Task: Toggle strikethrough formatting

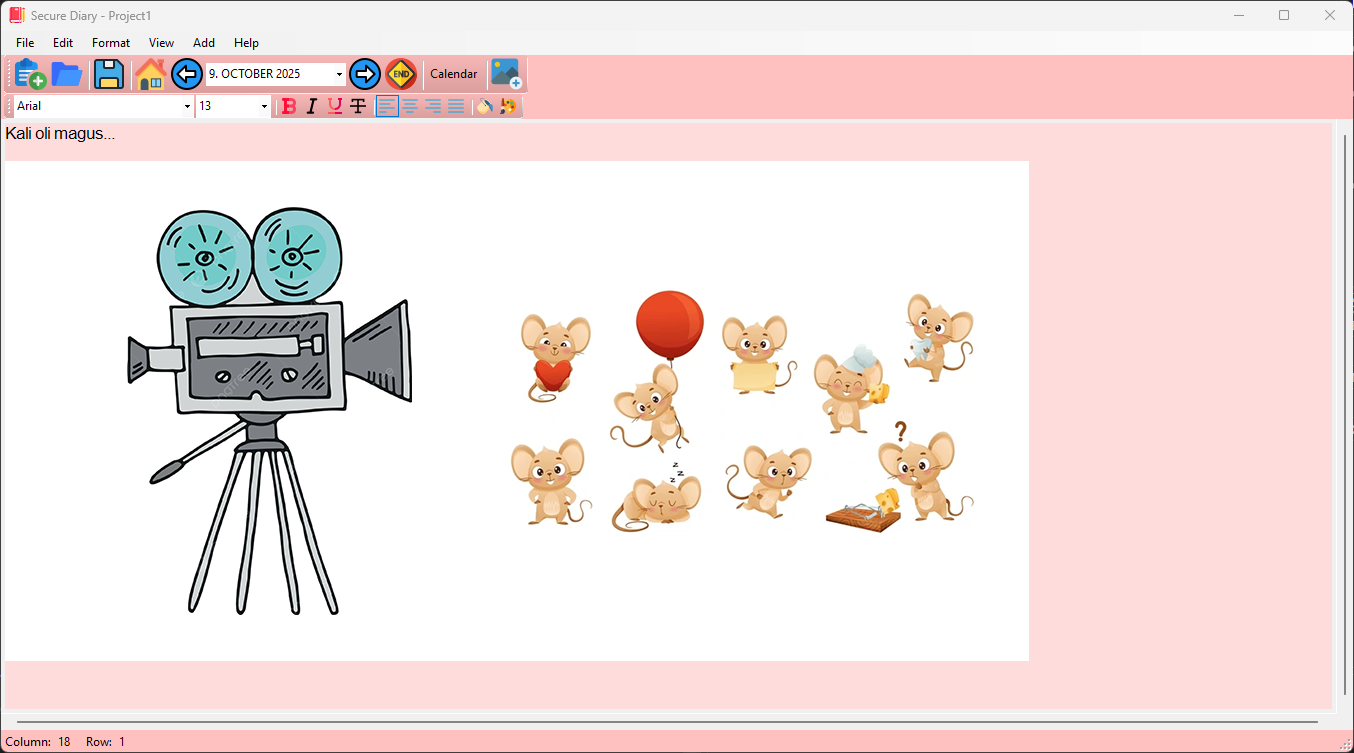Action: (358, 106)
